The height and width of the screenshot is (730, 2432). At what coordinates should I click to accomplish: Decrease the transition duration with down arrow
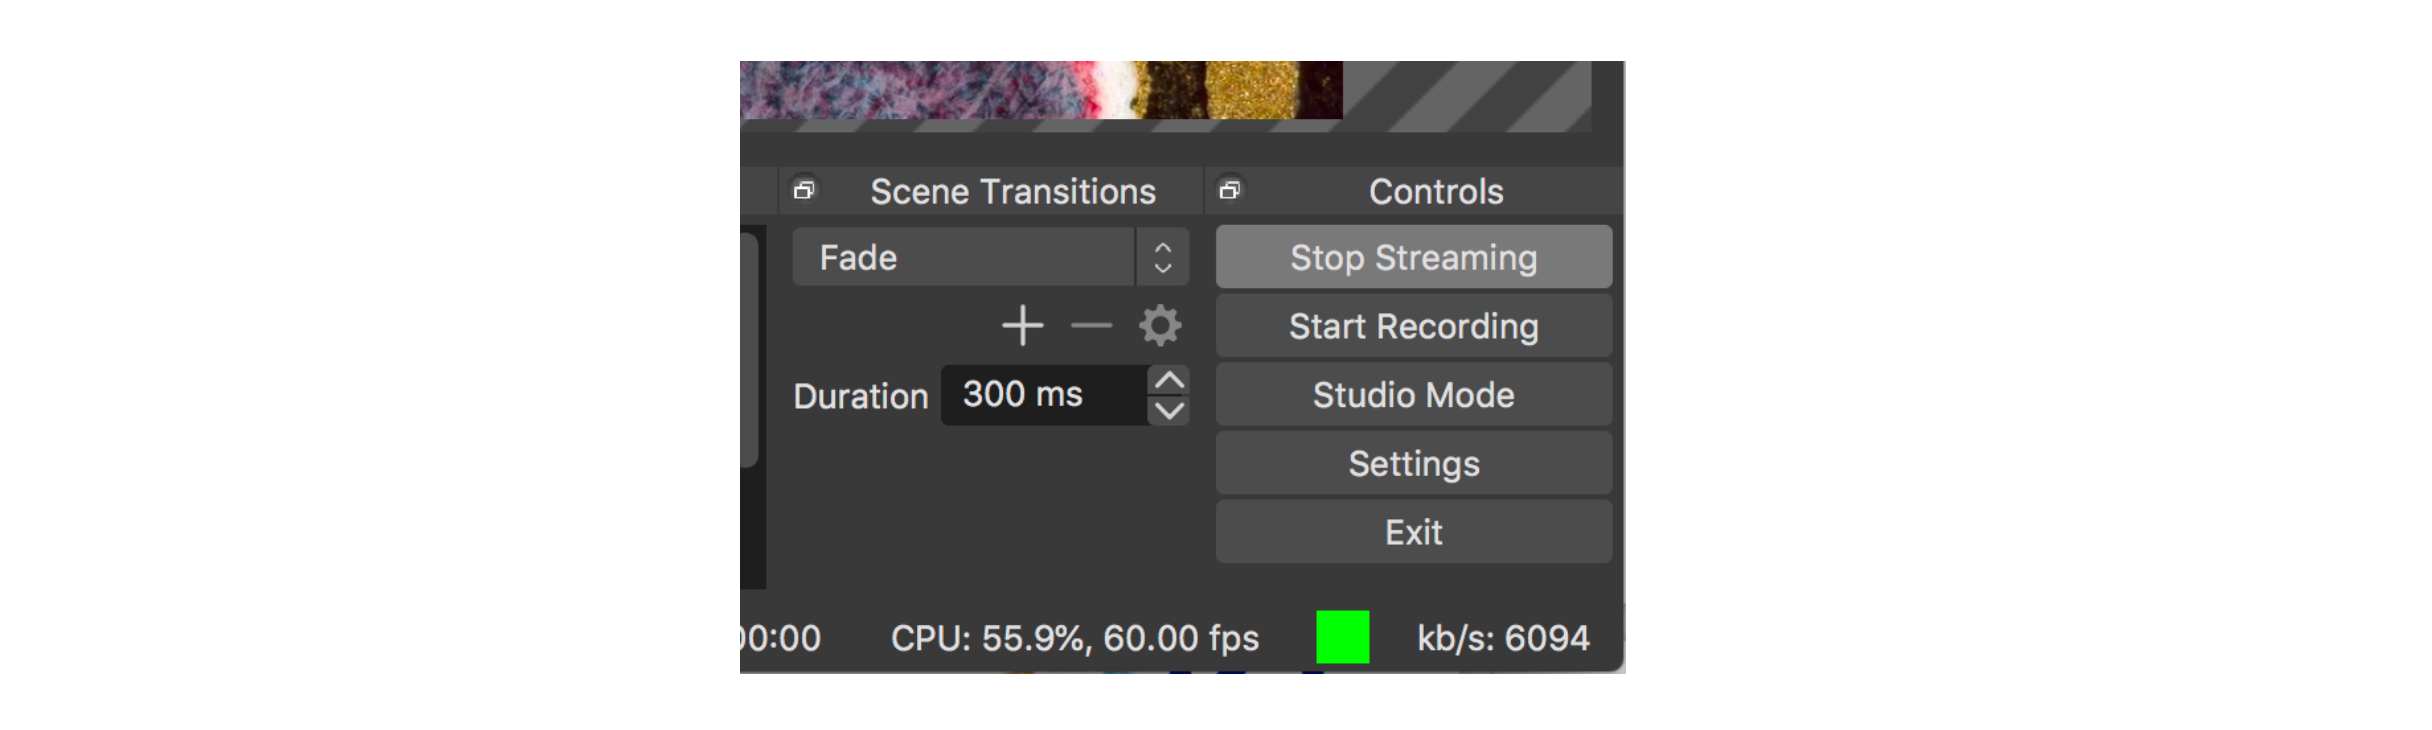pyautogui.click(x=1169, y=411)
